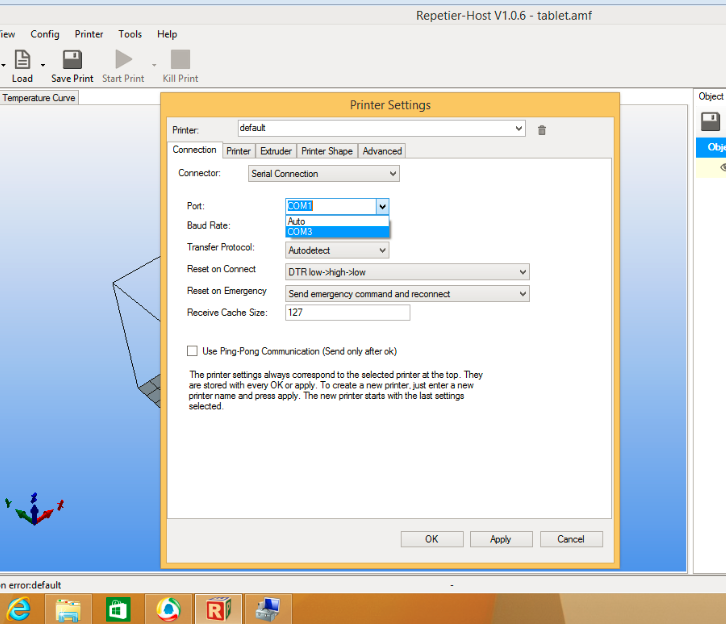Click the Start Print play icon

point(124,59)
